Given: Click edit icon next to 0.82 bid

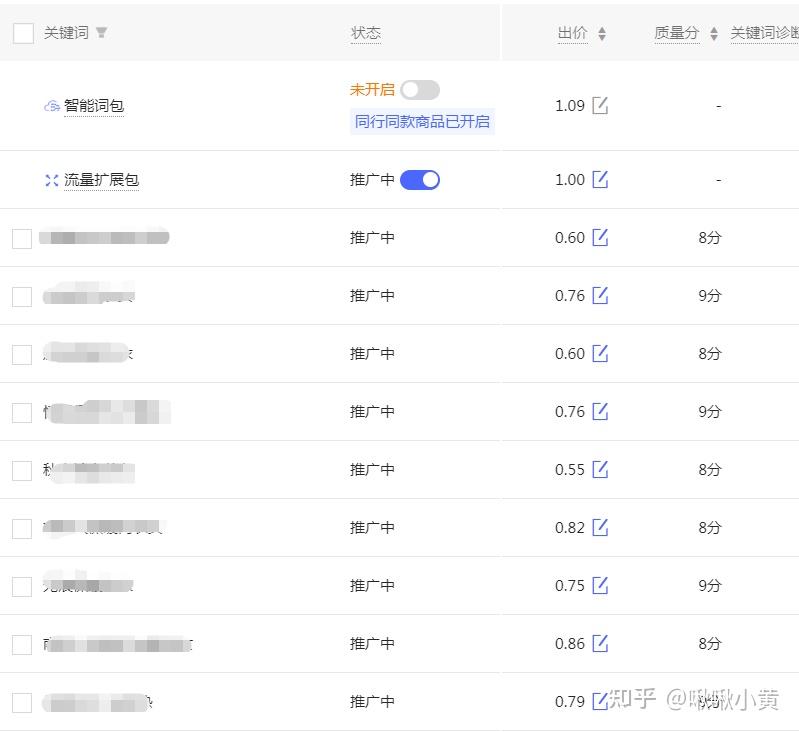Looking at the screenshot, I should coord(600,527).
